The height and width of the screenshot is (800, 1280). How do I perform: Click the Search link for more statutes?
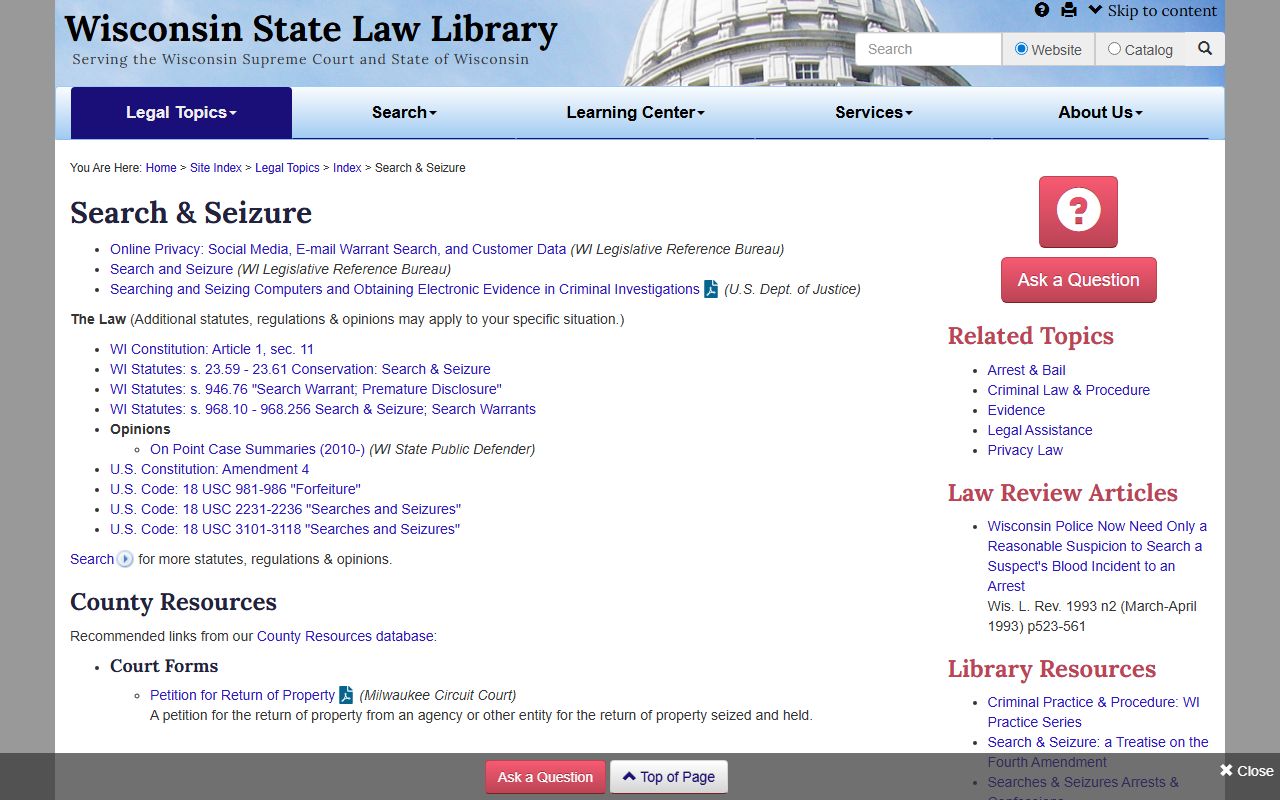pos(92,559)
